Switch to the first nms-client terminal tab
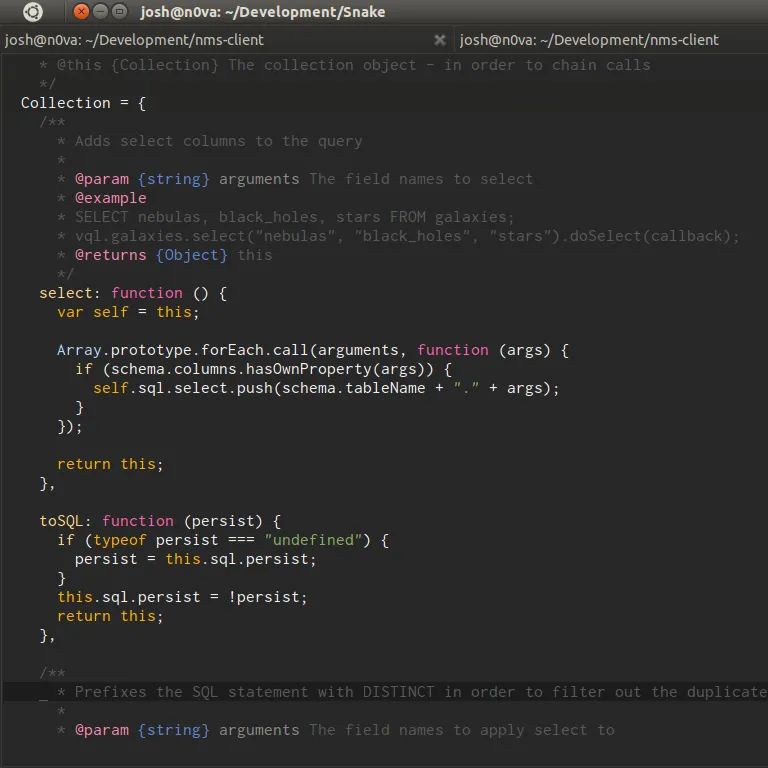Screen dimensions: 768x768 [227, 40]
